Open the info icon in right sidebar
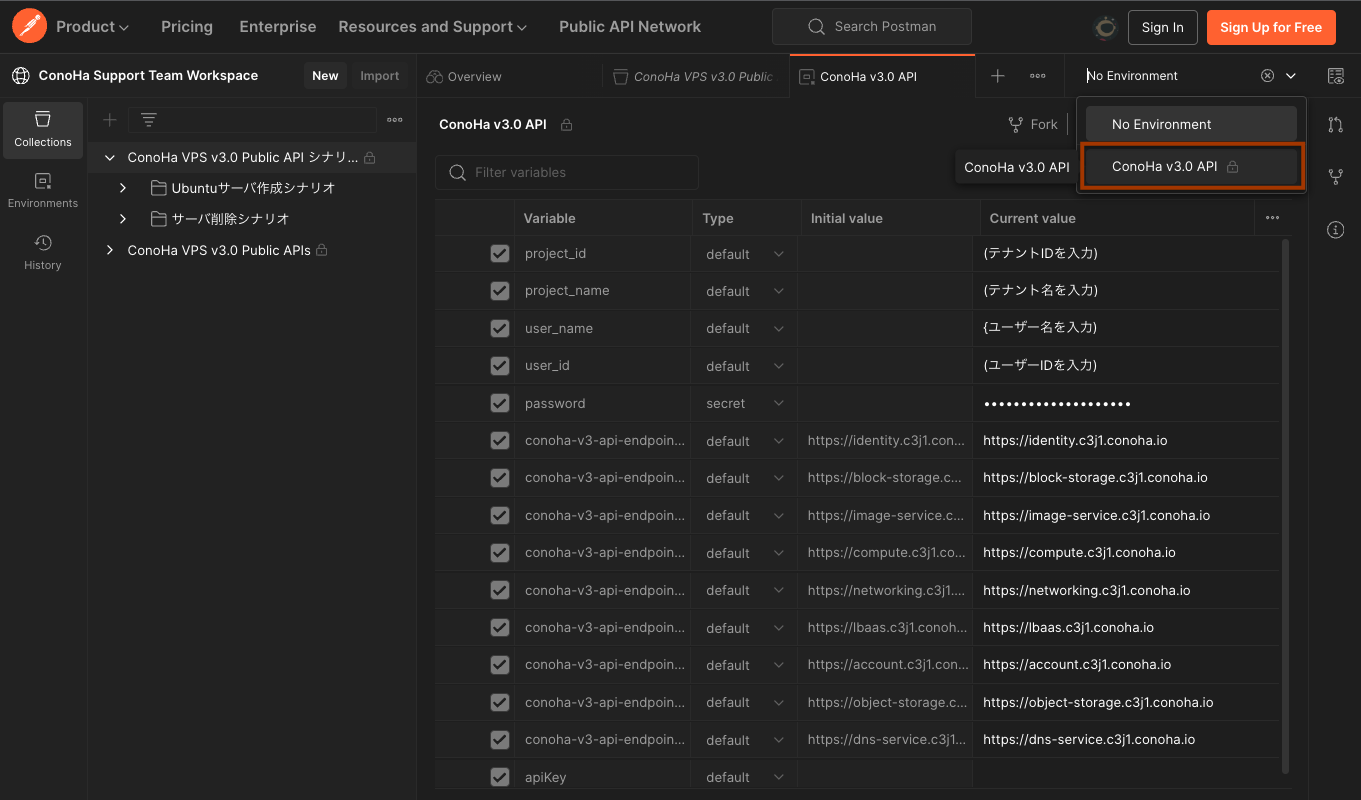 1335,230
